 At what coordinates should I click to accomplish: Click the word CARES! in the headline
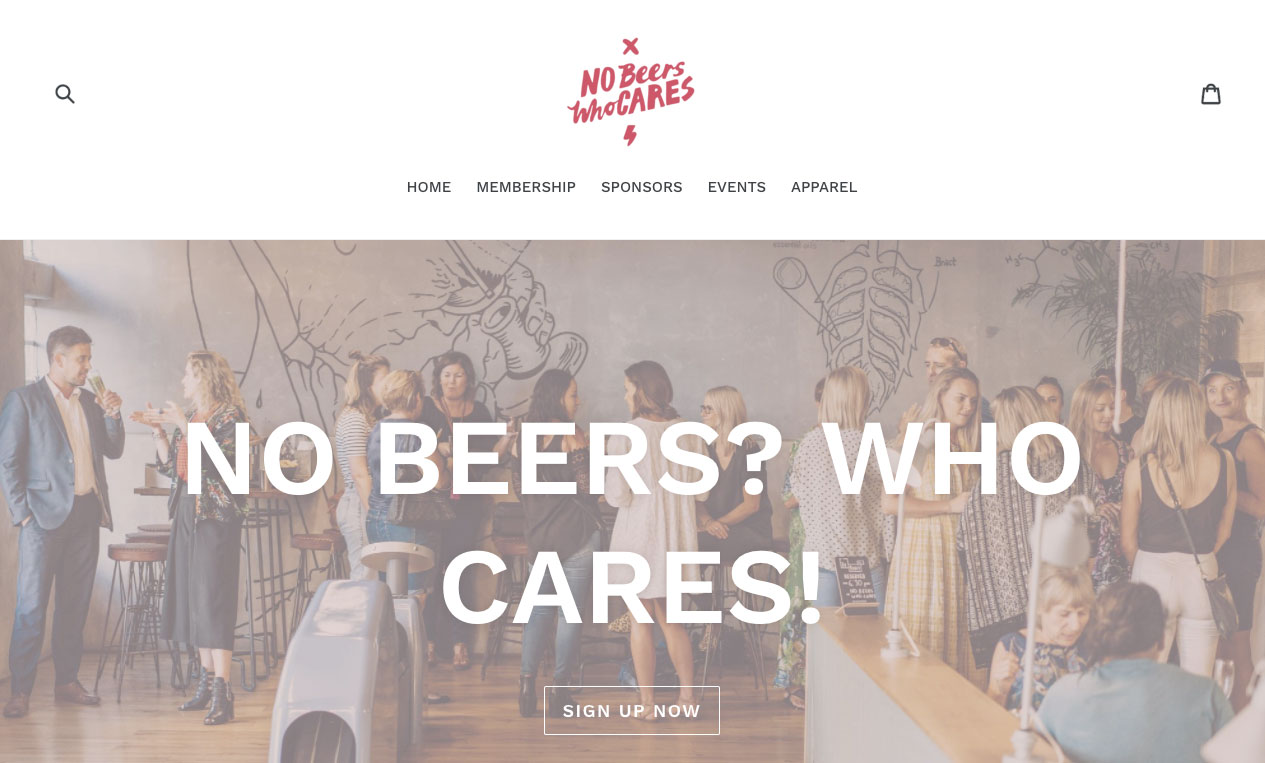(632, 588)
